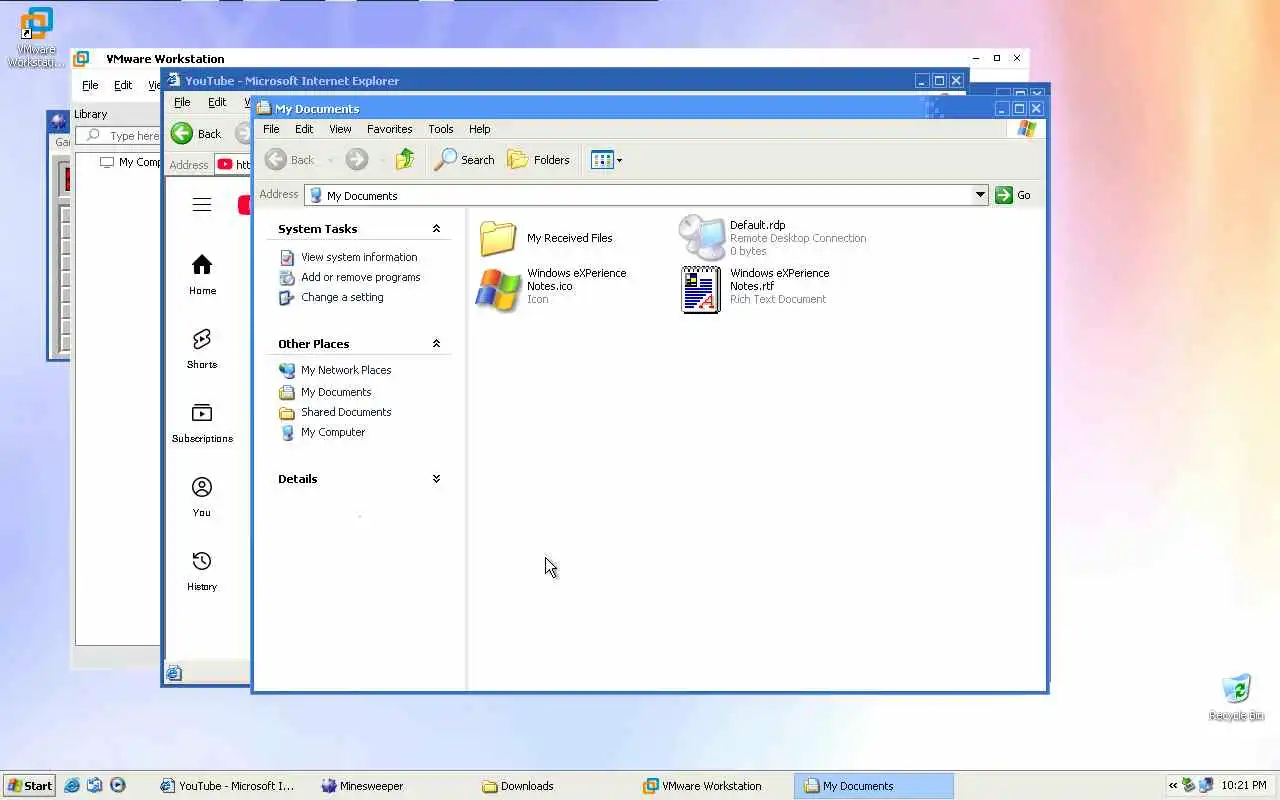The image size is (1280, 800).
Task: Open the Search pane in My Documents
Action: point(464,160)
